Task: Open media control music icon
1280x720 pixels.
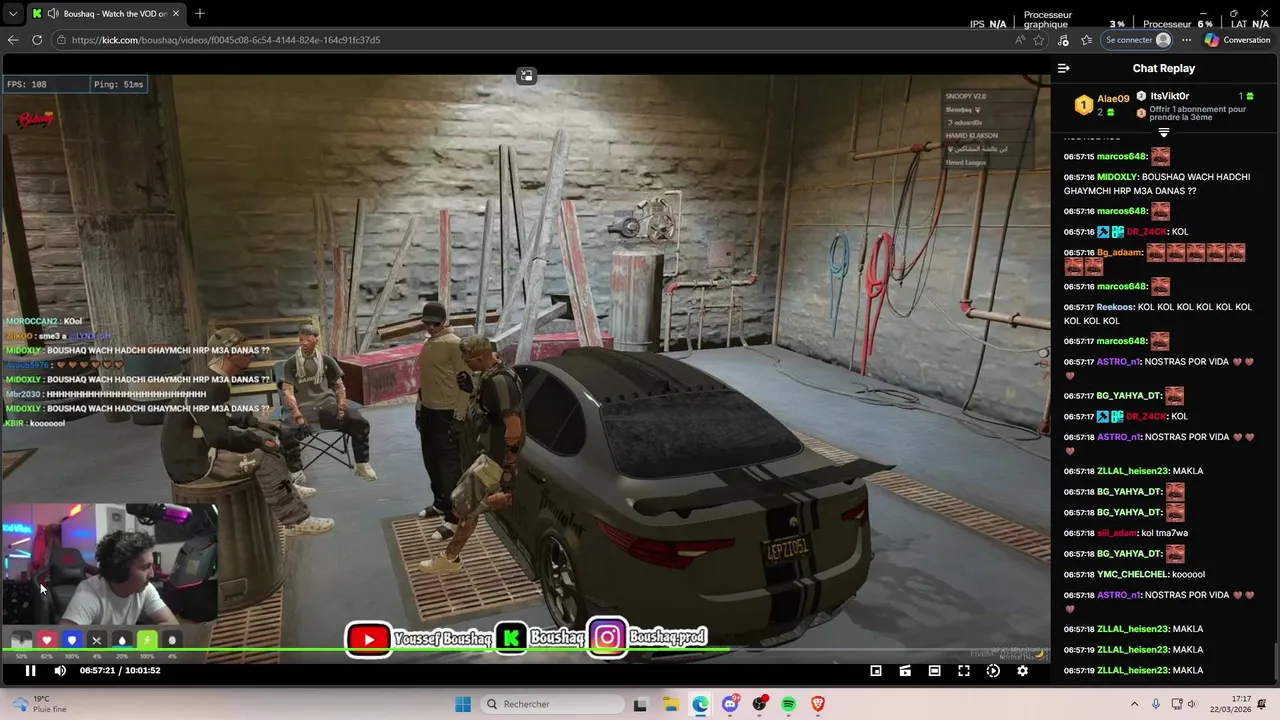Action: point(1063,40)
